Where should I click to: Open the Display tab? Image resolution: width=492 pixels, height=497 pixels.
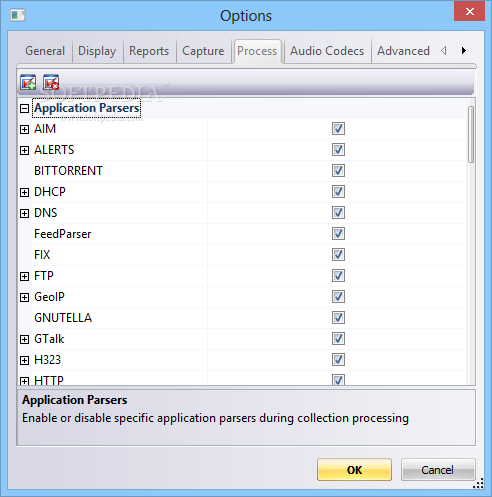pyautogui.click(x=97, y=51)
